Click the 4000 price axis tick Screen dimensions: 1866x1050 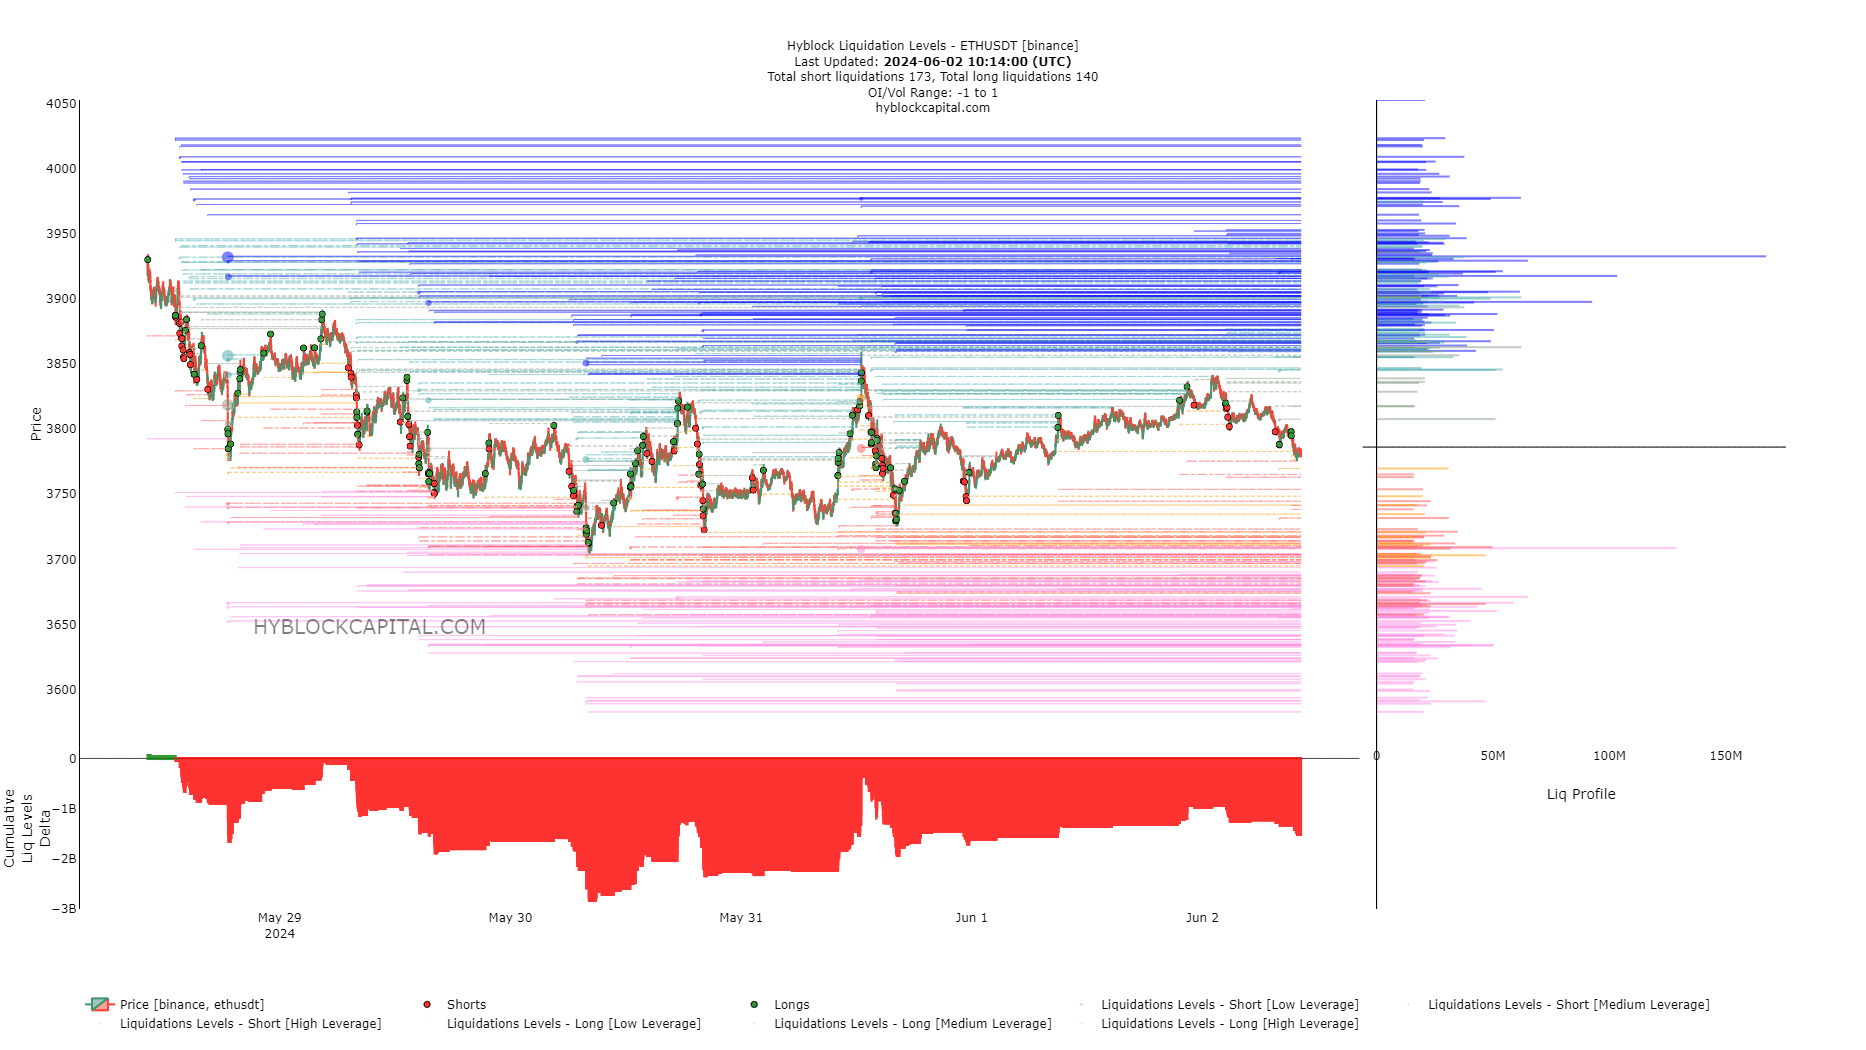pyautogui.click(x=61, y=169)
